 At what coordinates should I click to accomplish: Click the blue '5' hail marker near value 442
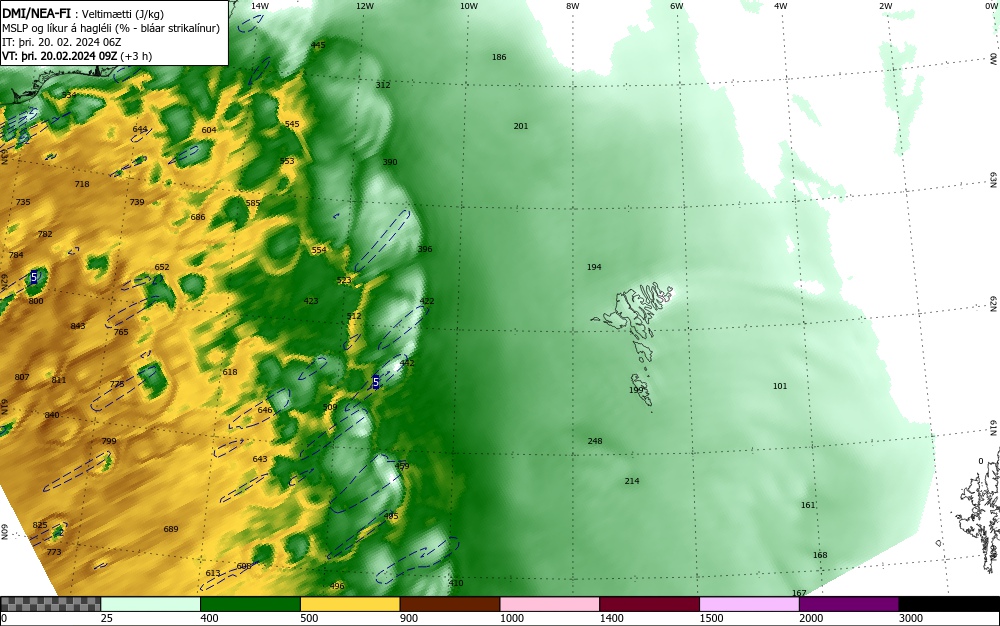tap(376, 382)
